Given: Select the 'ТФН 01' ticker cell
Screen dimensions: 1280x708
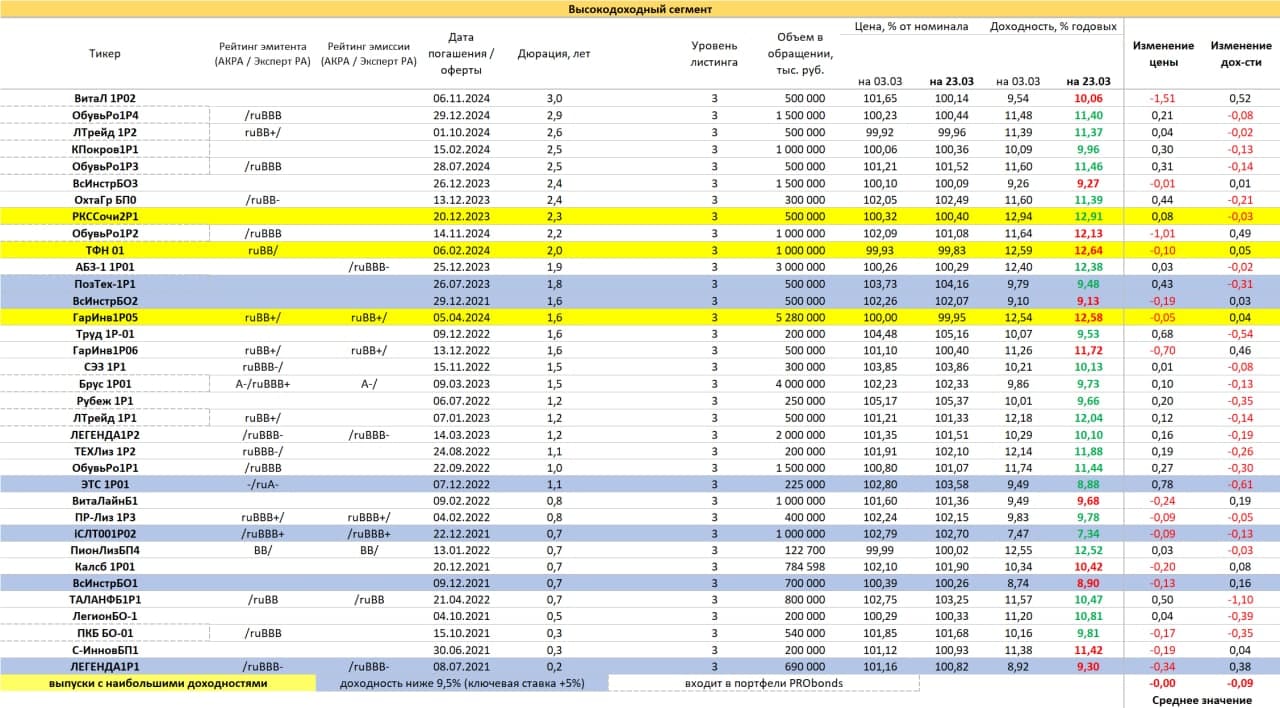Looking at the screenshot, I should [105, 250].
